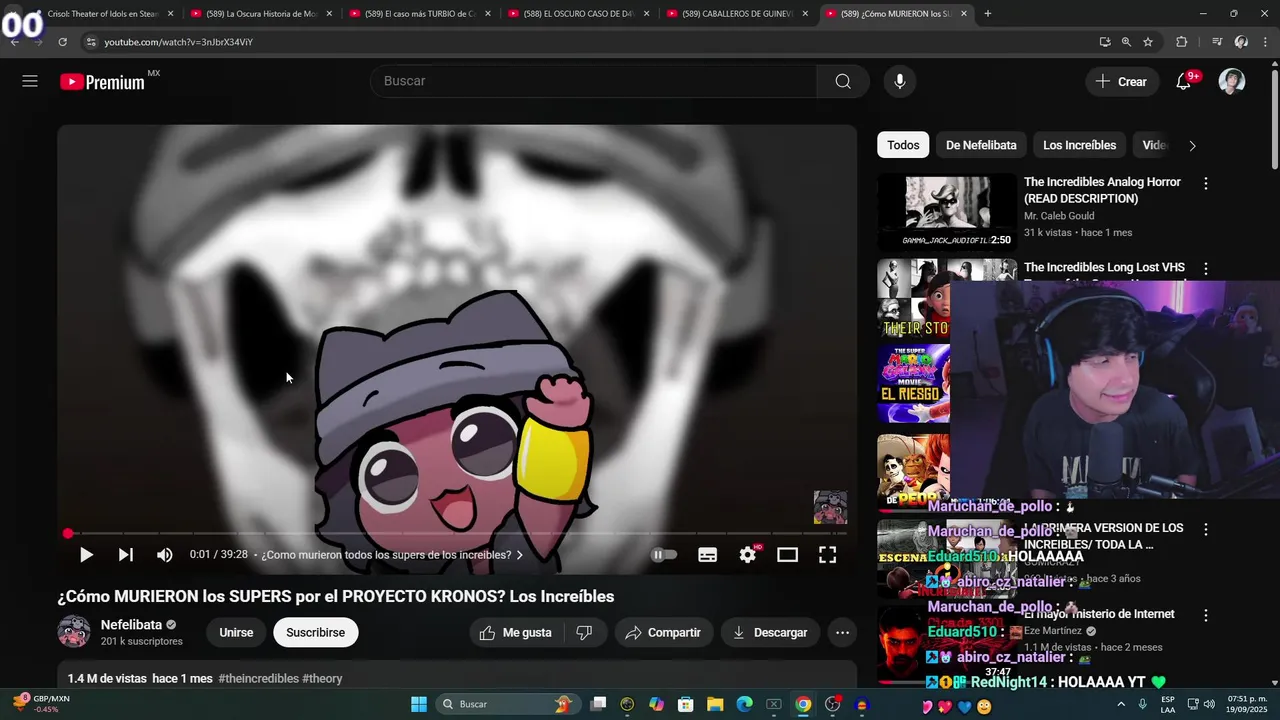Image resolution: width=1280 pixels, height=720 pixels.
Task: Select the Los Increíbles filter chip
Action: click(x=1079, y=145)
